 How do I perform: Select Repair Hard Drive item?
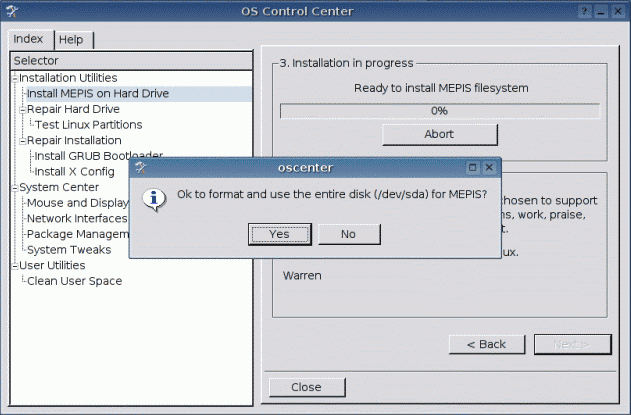pyautogui.click(x=73, y=109)
